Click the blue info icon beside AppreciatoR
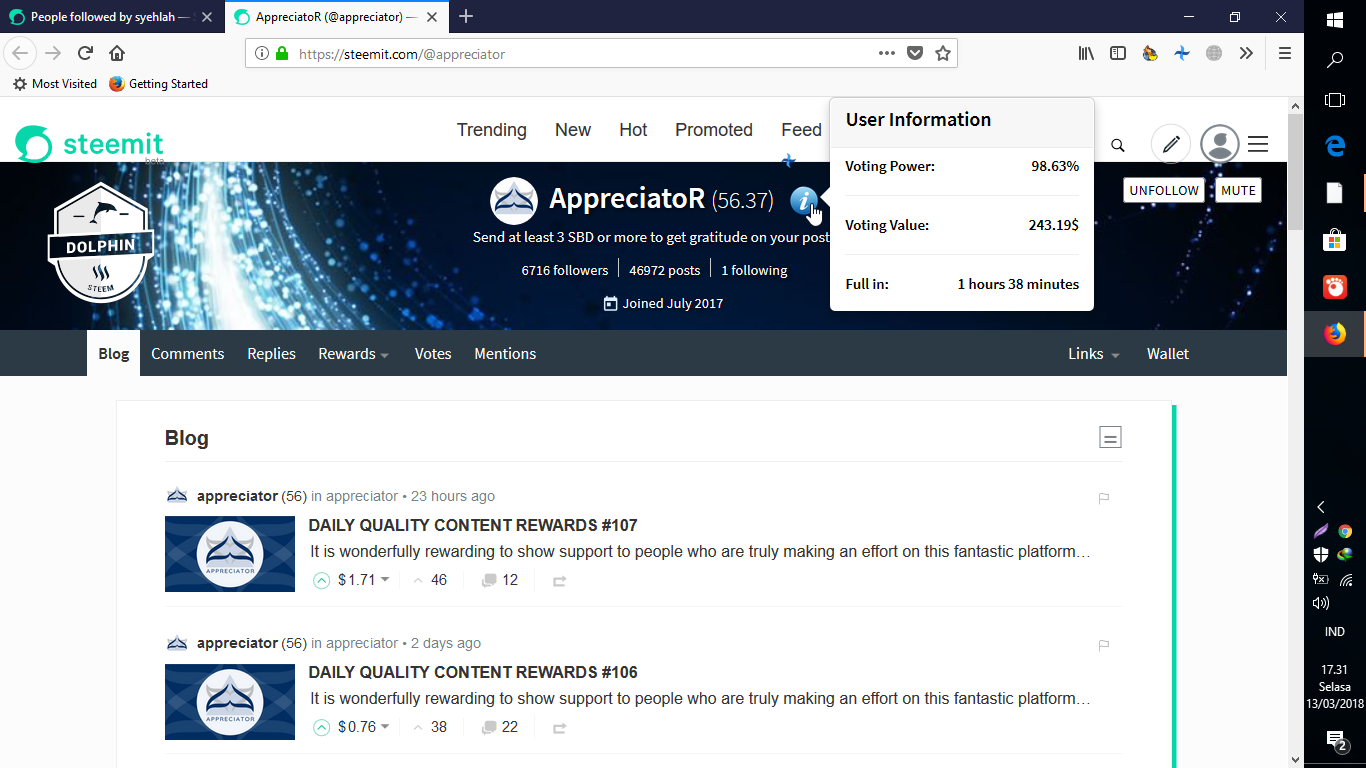Viewport: 1366px width, 768px height. click(x=804, y=200)
